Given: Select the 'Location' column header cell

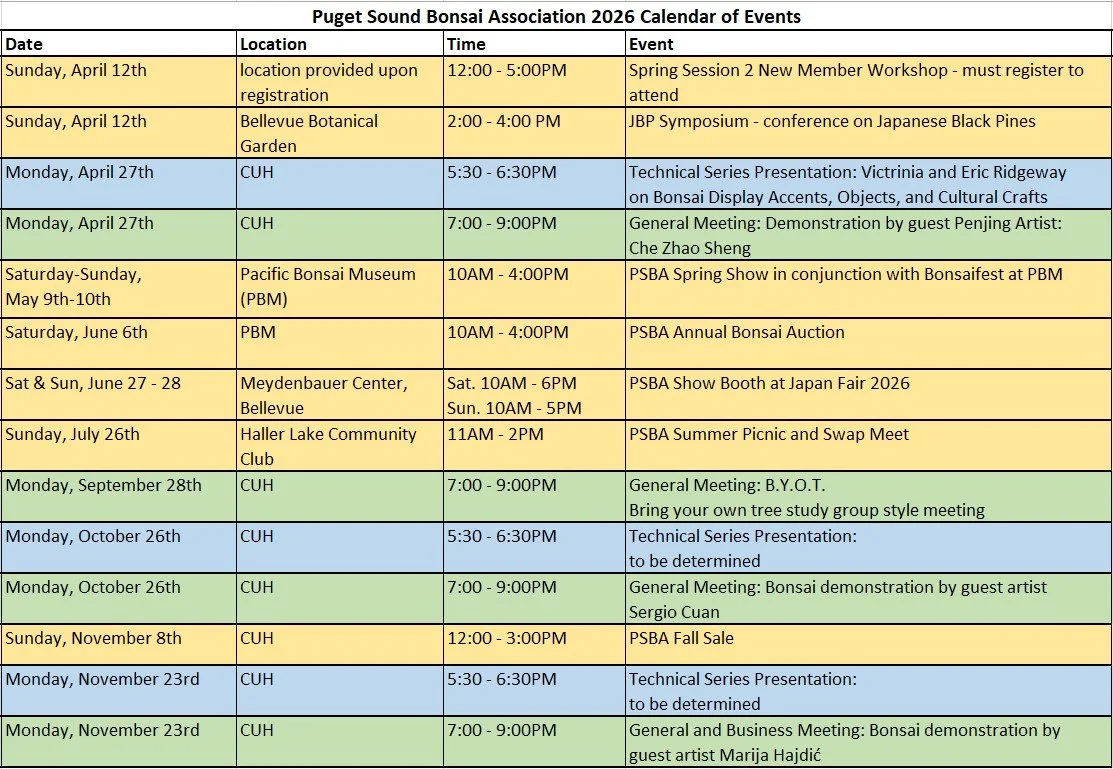Looking at the screenshot, I should [340, 44].
